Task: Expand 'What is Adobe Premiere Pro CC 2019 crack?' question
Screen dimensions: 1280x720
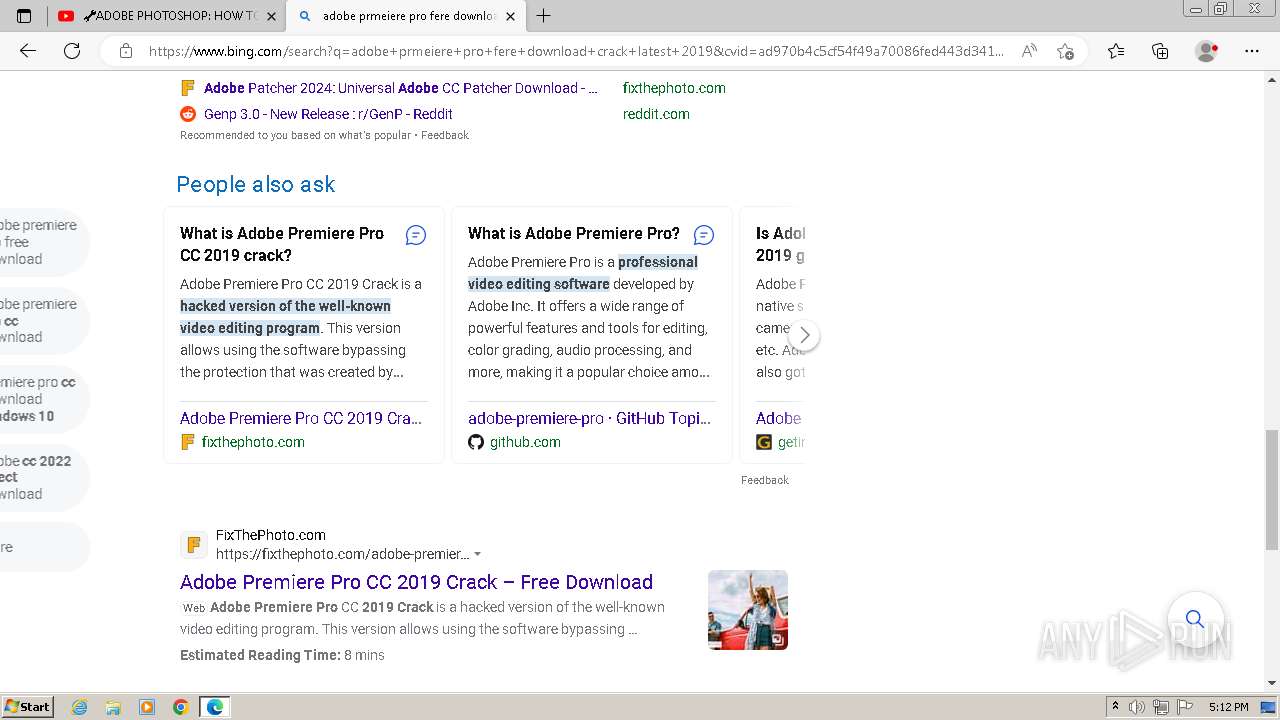Action: (x=282, y=244)
